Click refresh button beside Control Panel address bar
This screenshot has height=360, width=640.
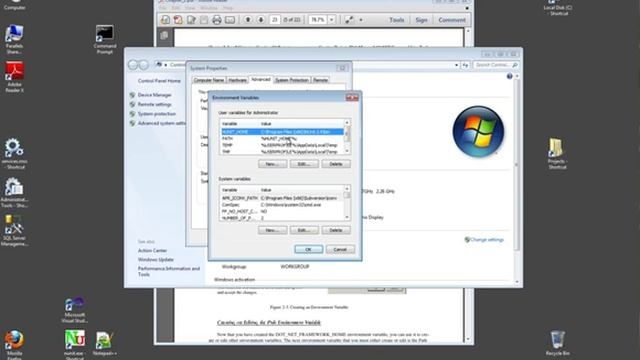click(465, 65)
